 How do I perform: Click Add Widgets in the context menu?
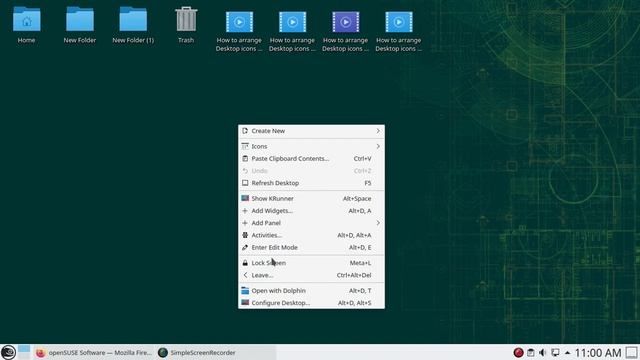click(x=311, y=211)
